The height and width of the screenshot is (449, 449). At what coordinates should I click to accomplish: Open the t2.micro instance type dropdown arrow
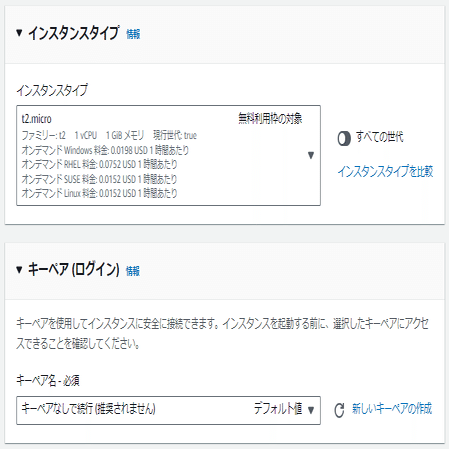tap(311, 155)
